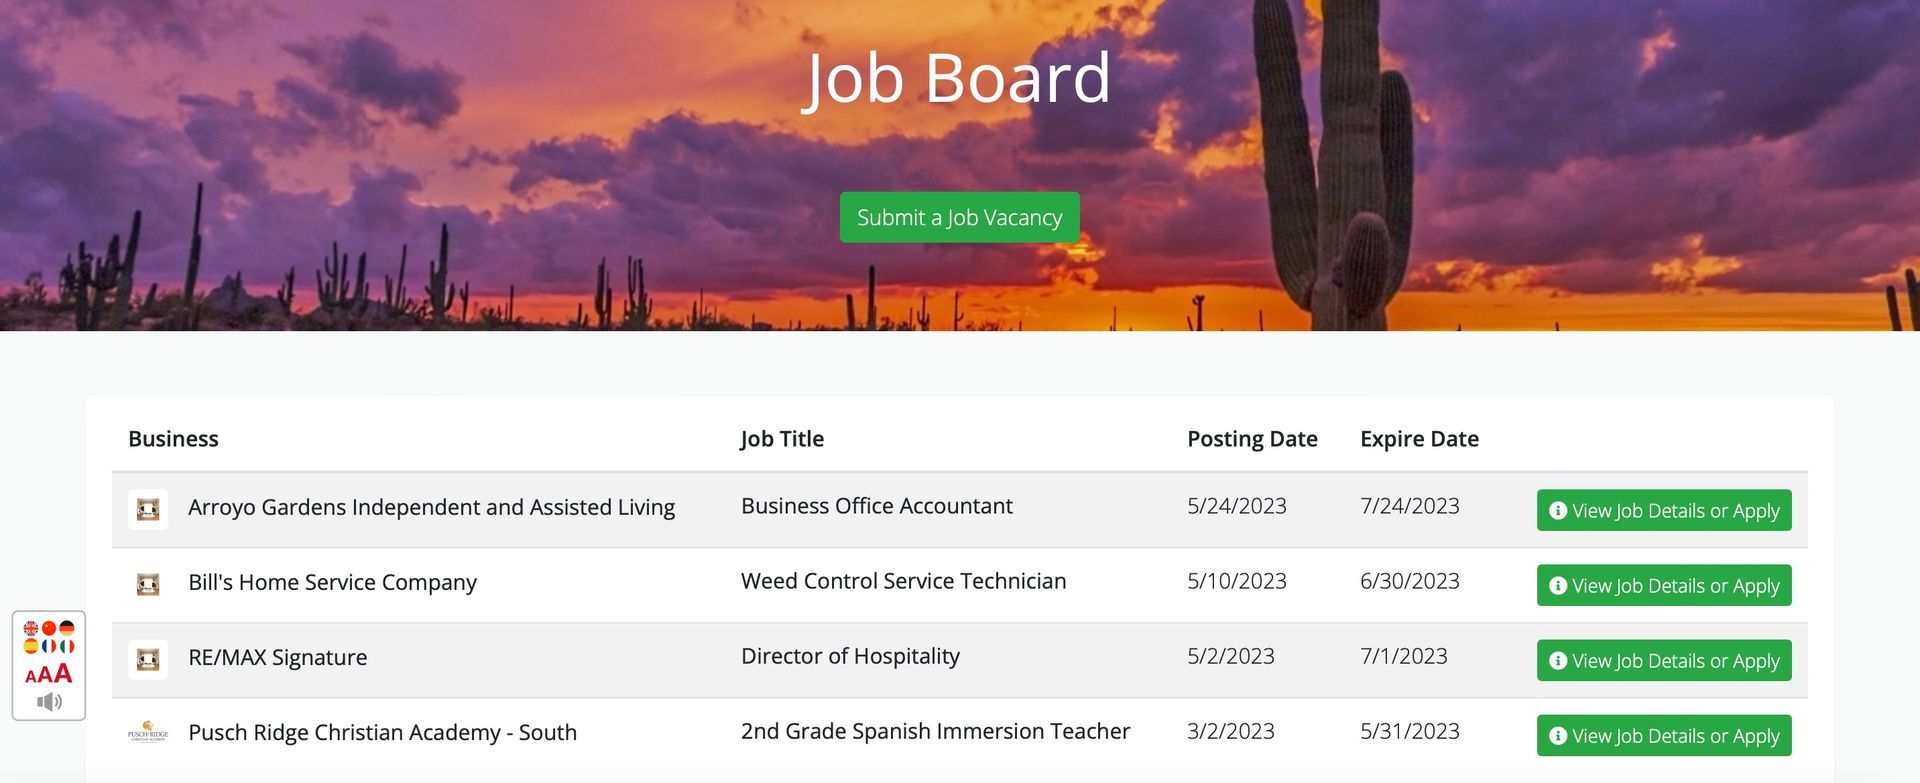View job details for Business Office Accountant

tap(1664, 510)
